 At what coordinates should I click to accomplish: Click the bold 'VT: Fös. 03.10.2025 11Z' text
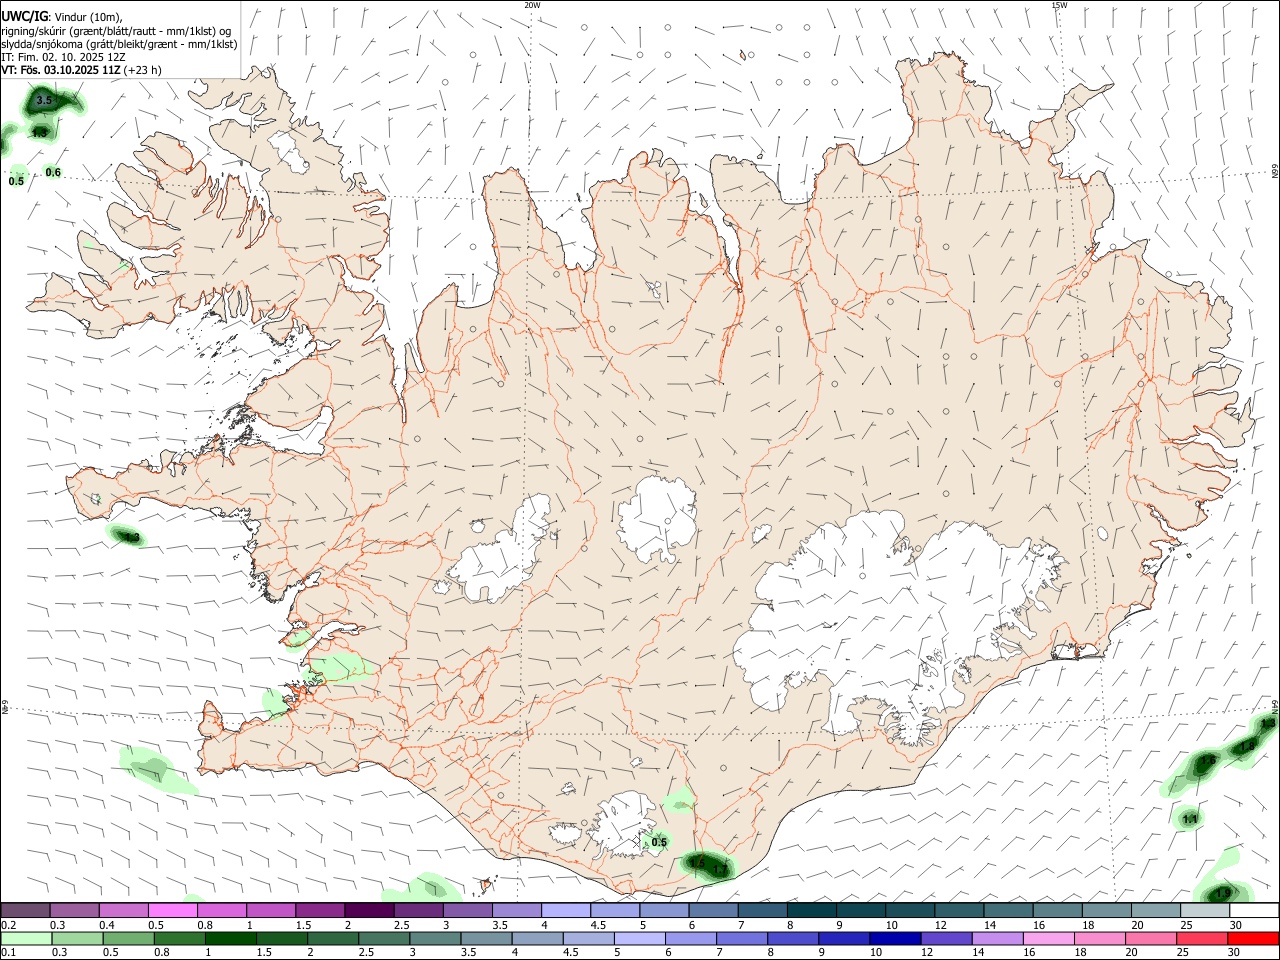[x=61, y=70]
